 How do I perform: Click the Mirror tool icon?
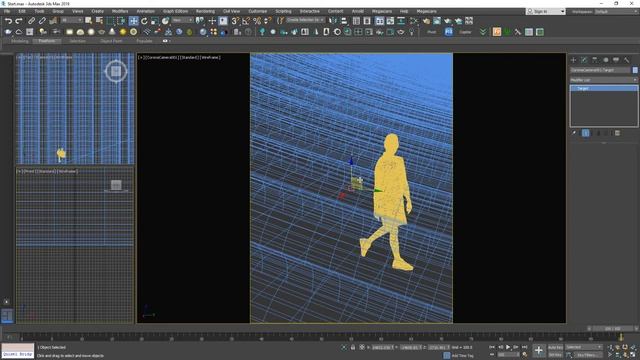tap(333, 21)
